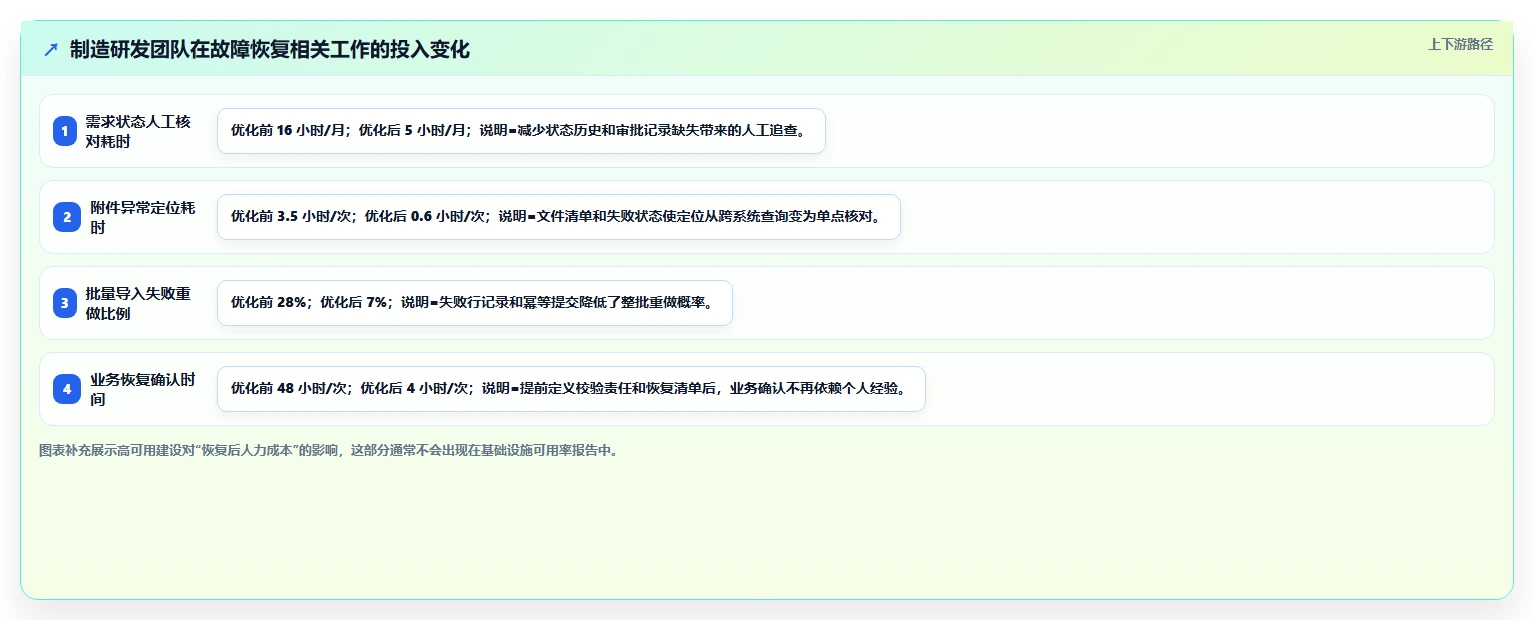The height and width of the screenshot is (620, 1534).
Task: Select the 批量导入失败重做比例 label
Action: tap(138, 303)
